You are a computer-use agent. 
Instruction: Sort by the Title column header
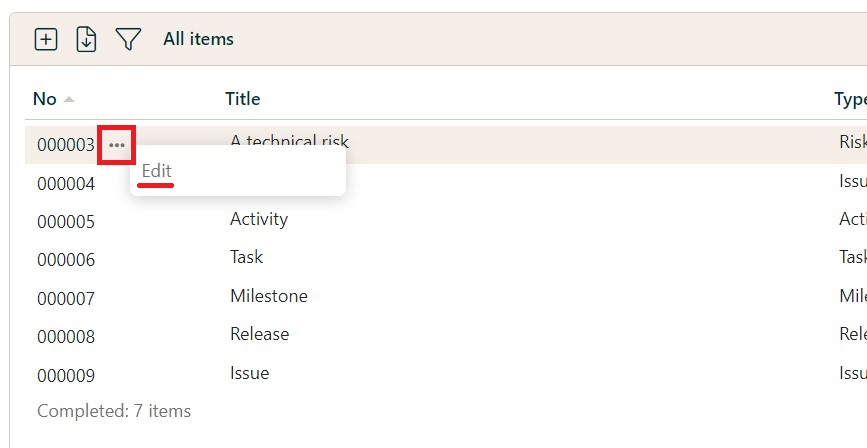pos(243,98)
